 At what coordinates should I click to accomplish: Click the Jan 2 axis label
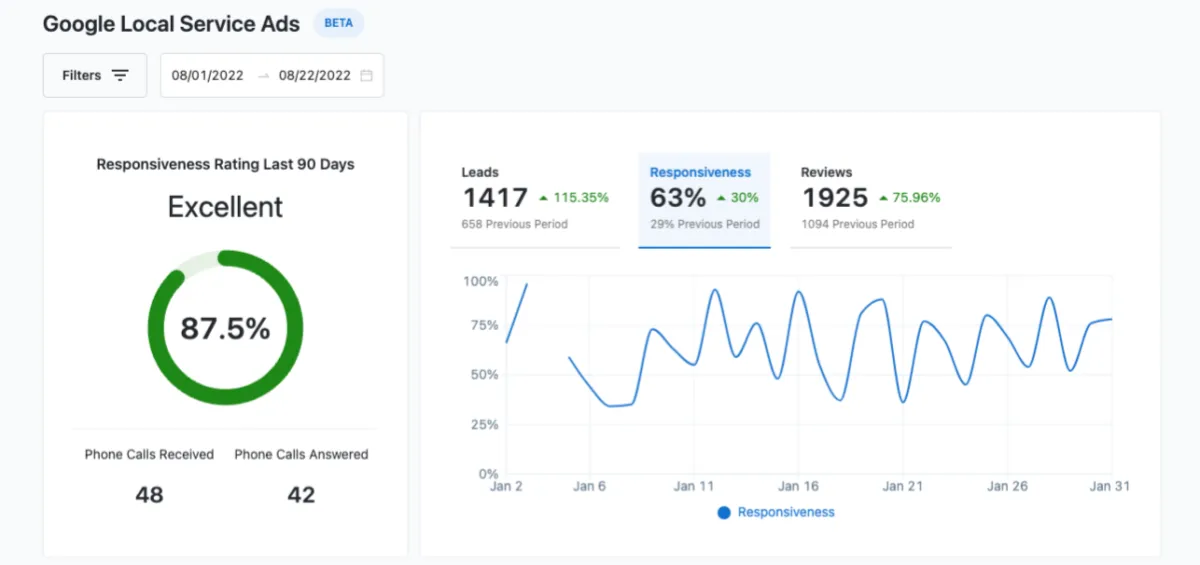pos(505,487)
